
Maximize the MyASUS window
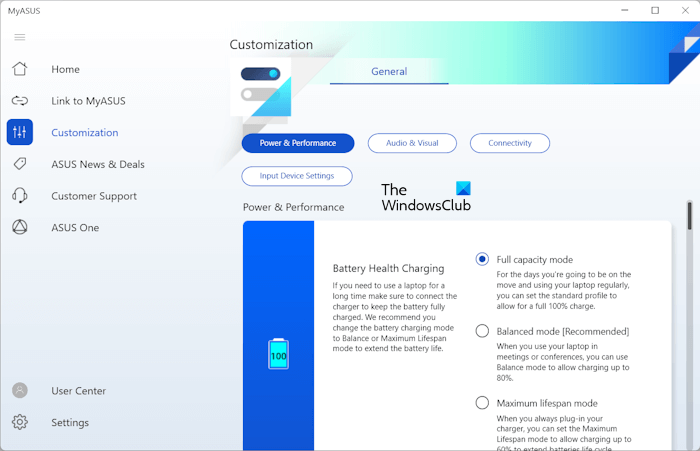click(655, 10)
